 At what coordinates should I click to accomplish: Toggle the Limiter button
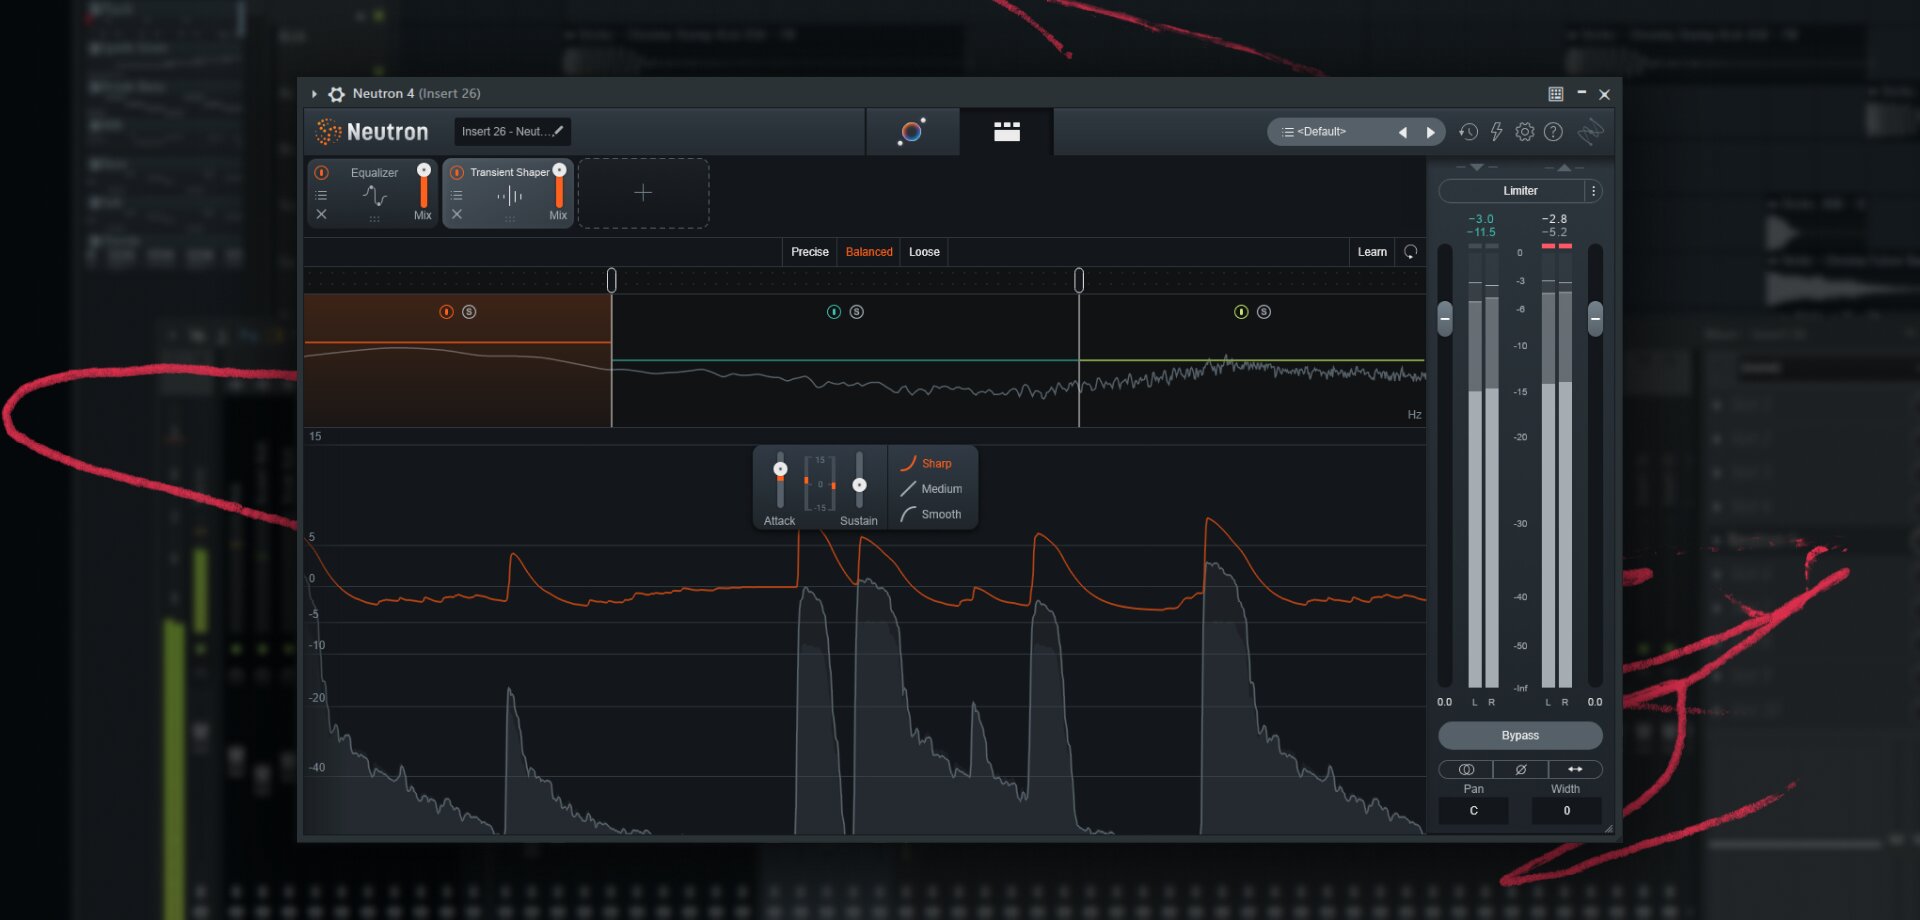[x=1512, y=191]
